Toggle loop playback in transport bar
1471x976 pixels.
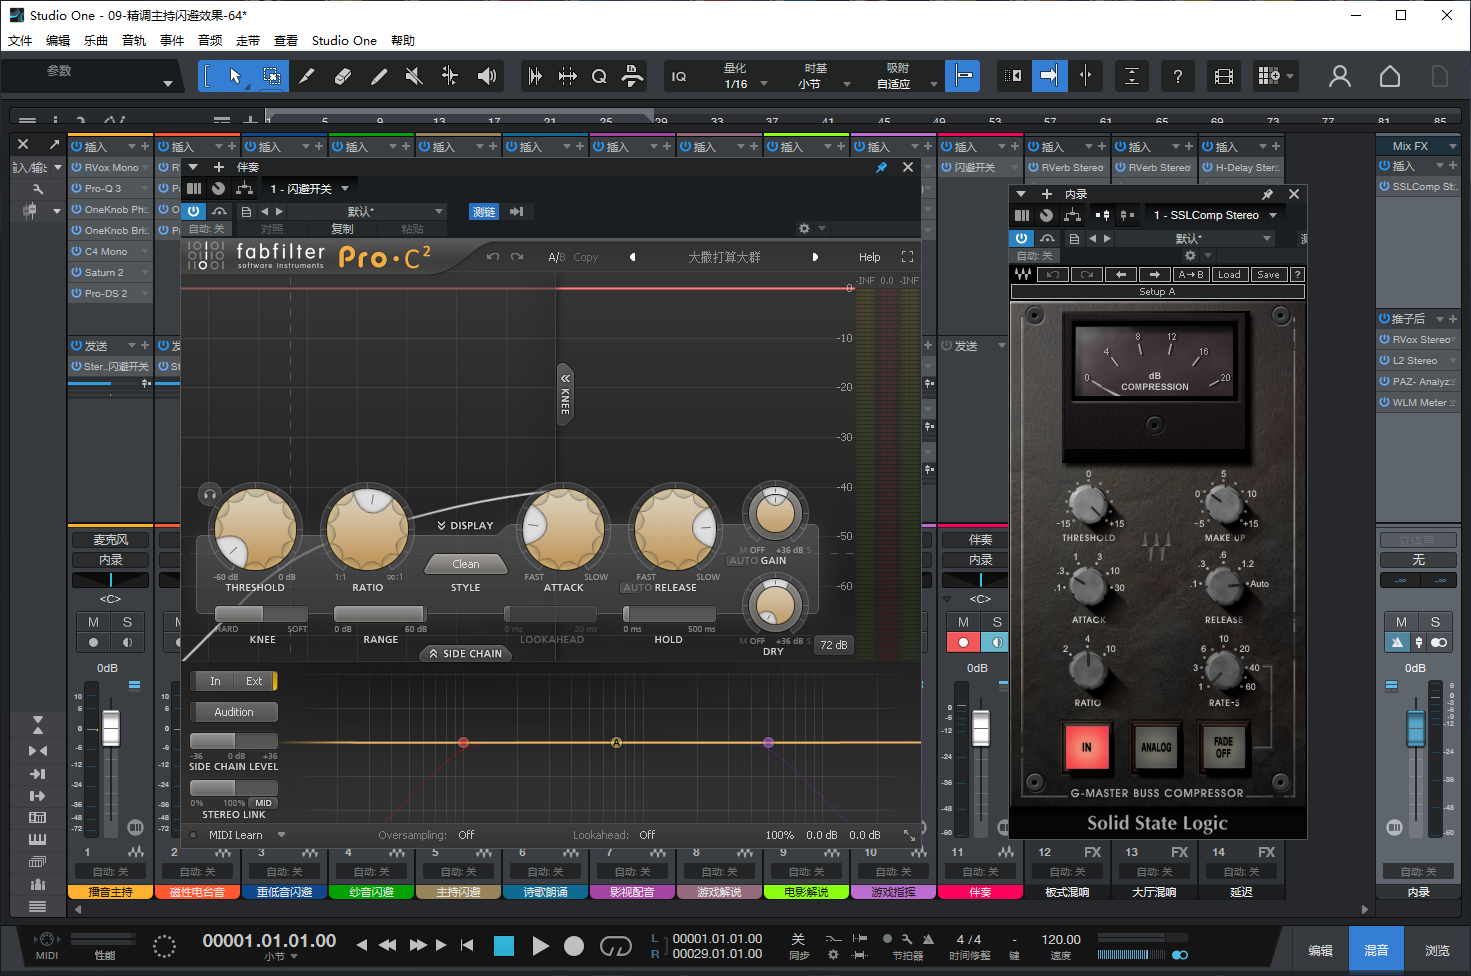pyautogui.click(x=615, y=946)
